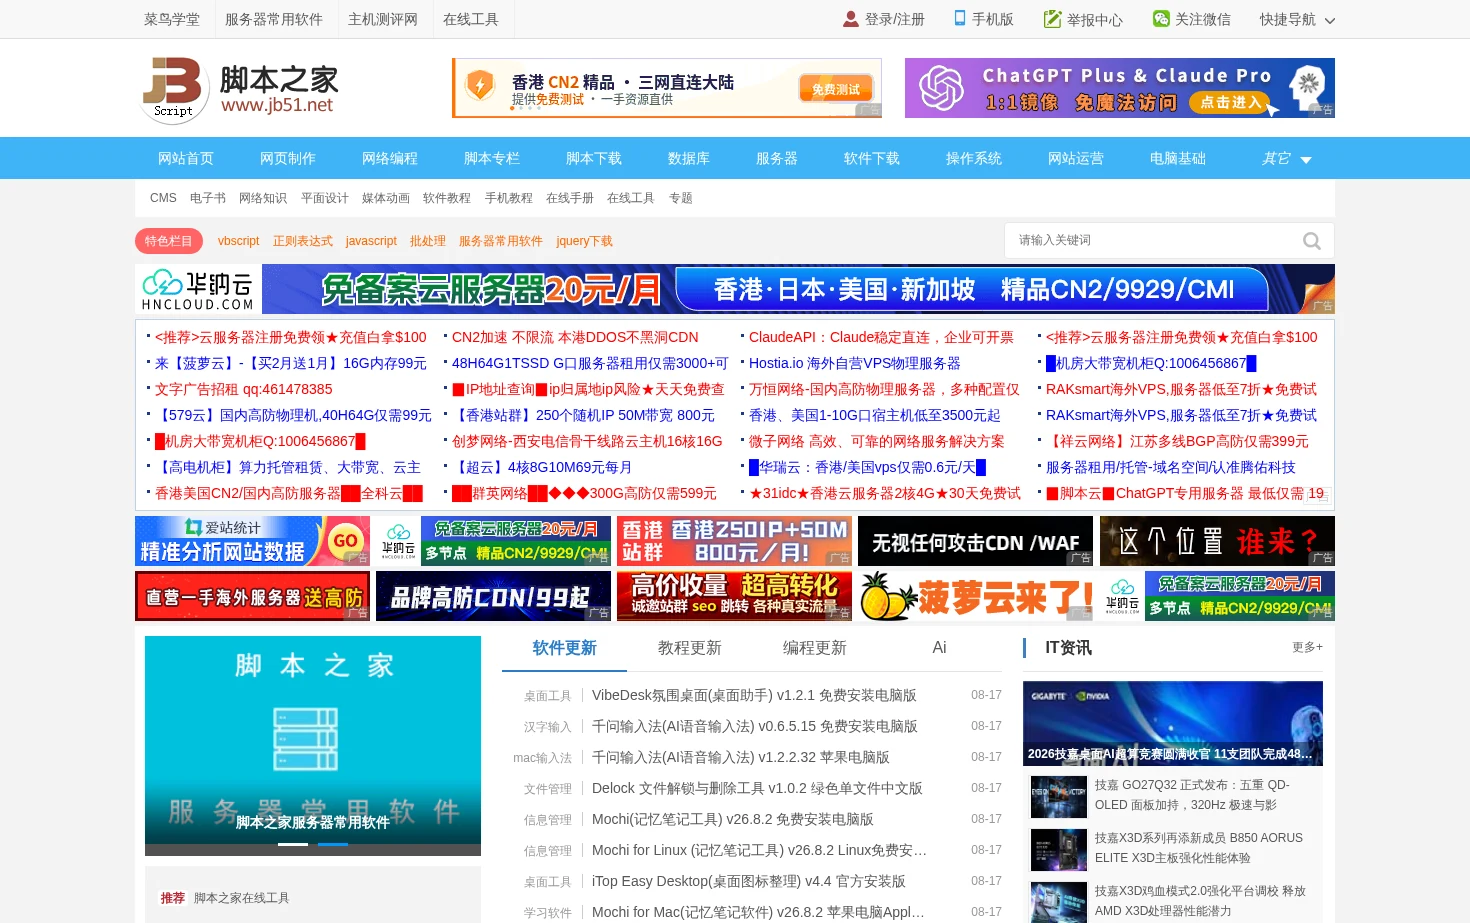Click 脚本之家在线工具 recommend link
Viewport: 1470px width, 923px height.
(x=241, y=898)
